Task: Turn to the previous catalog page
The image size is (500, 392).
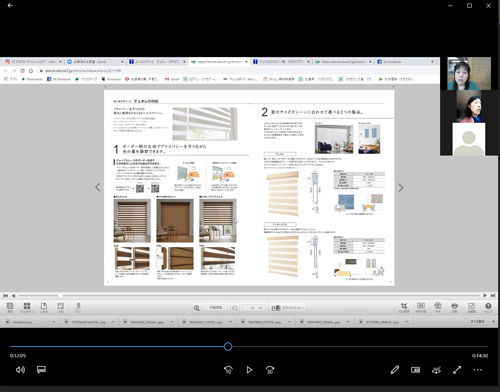Action: pos(97,187)
